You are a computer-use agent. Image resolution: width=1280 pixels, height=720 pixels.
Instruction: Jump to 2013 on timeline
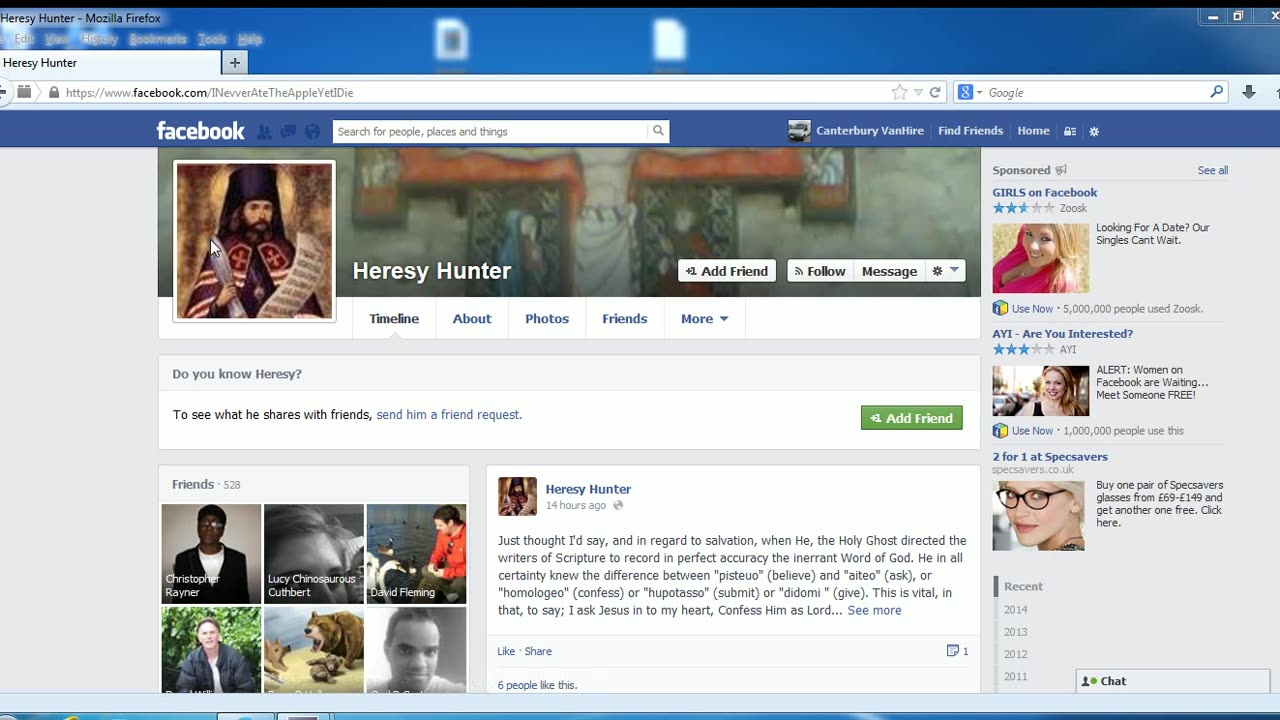pos(1015,632)
